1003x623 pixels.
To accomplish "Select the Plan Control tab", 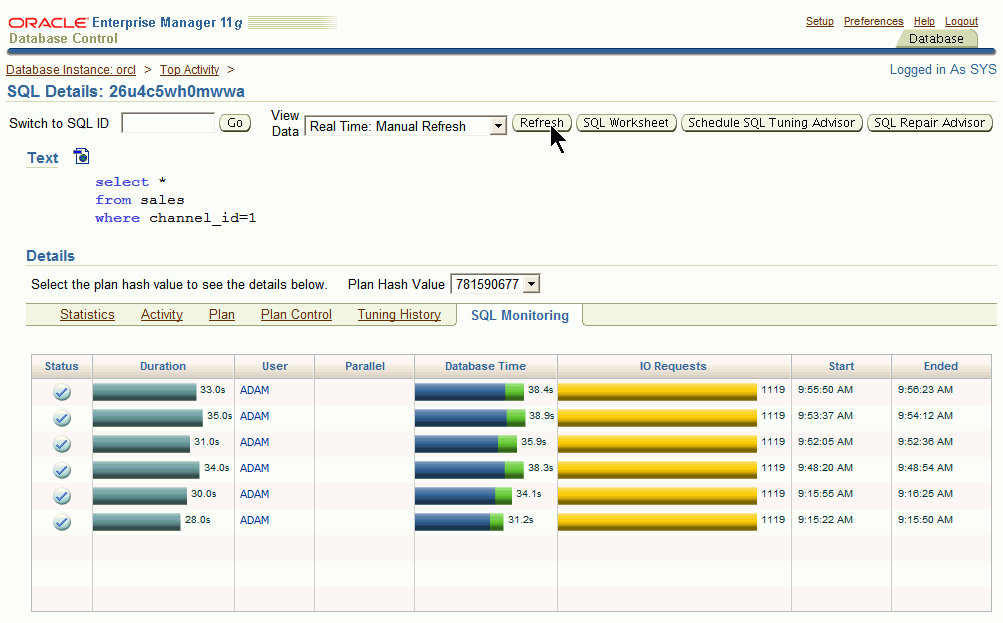I will [x=296, y=314].
